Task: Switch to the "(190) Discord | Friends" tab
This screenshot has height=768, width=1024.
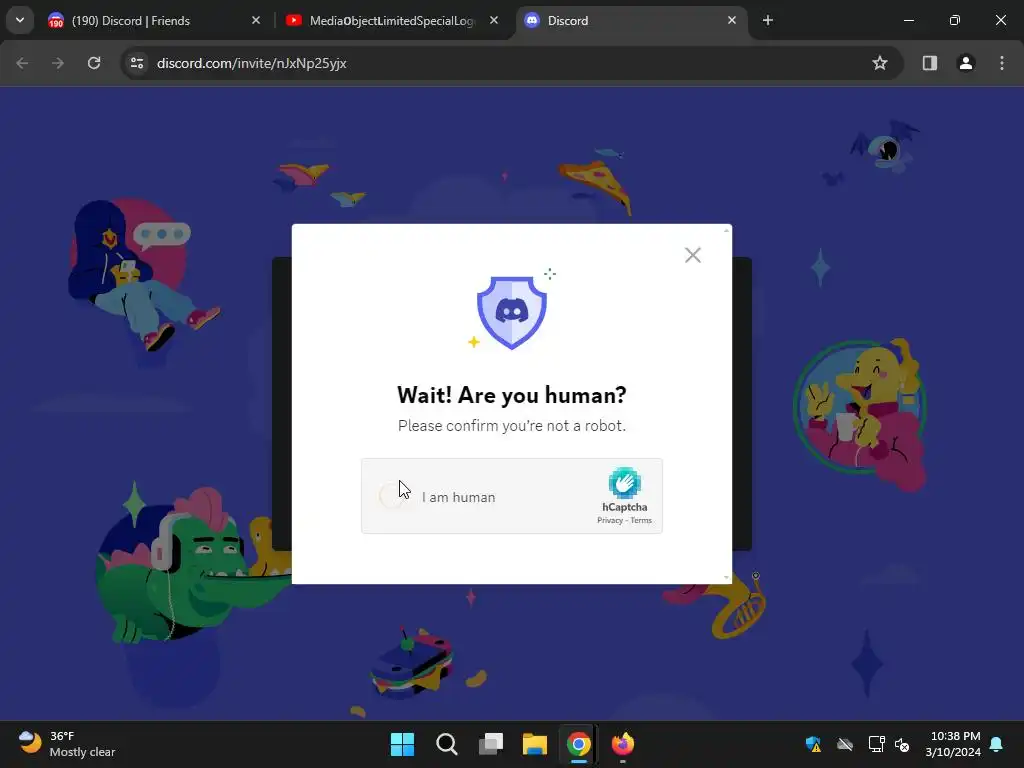Action: click(x=155, y=21)
